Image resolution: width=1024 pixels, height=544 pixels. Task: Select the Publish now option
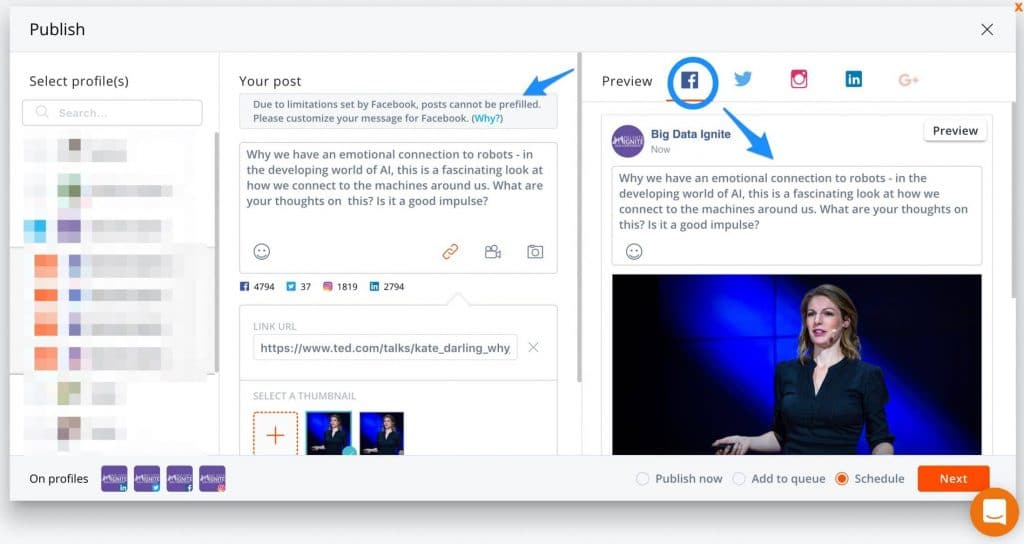tap(643, 479)
